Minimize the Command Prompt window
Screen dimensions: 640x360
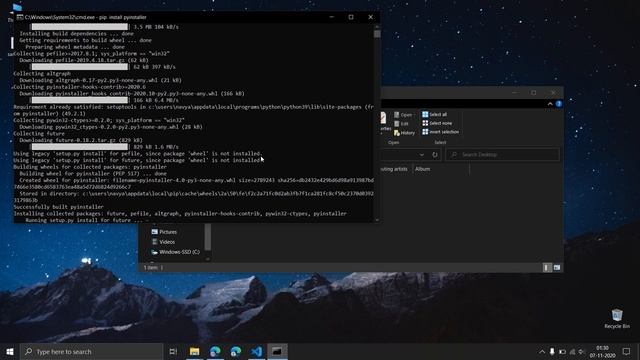pos(332,17)
